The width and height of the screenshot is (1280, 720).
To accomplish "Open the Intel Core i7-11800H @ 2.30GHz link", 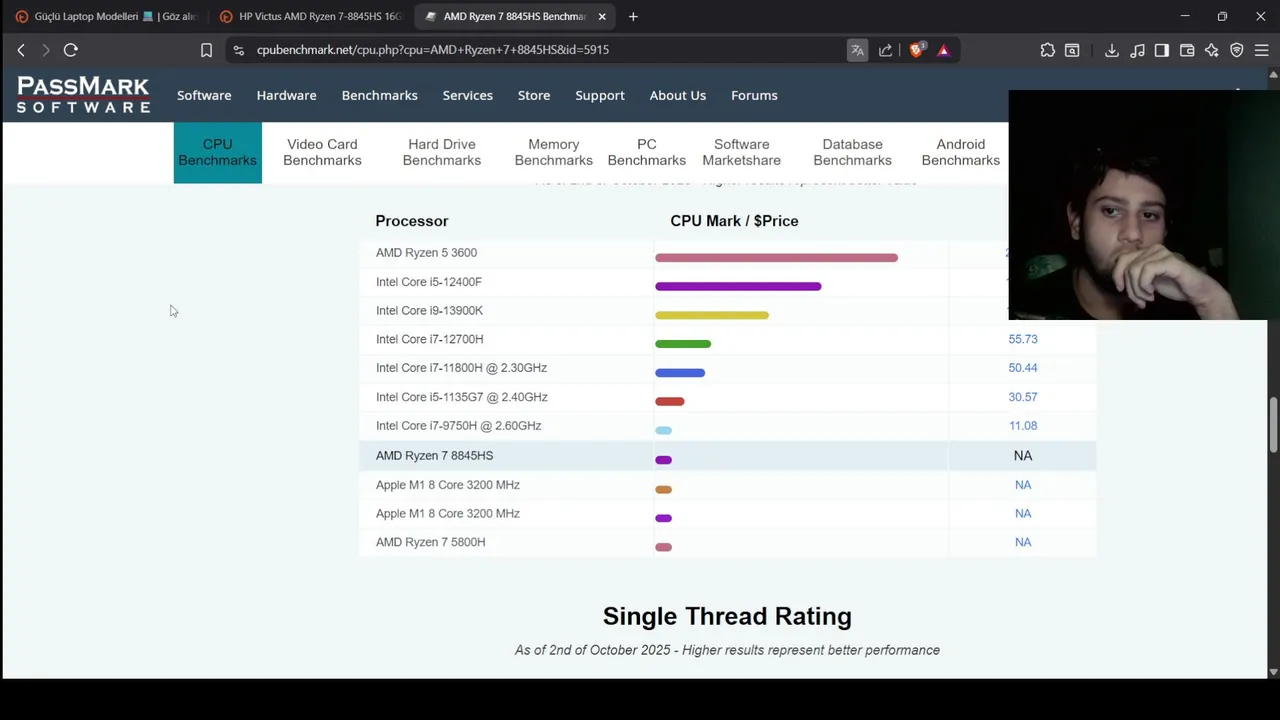I will pyautogui.click(x=461, y=368).
